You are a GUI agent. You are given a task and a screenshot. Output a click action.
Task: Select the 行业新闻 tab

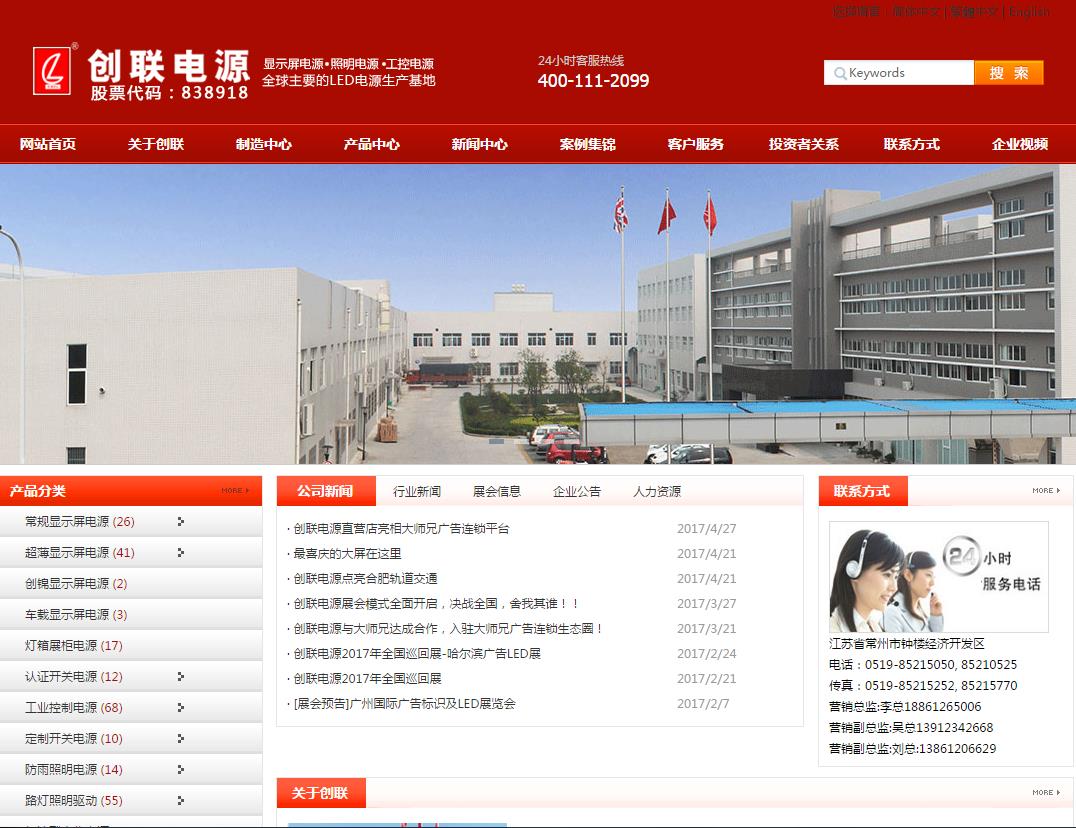[417, 491]
